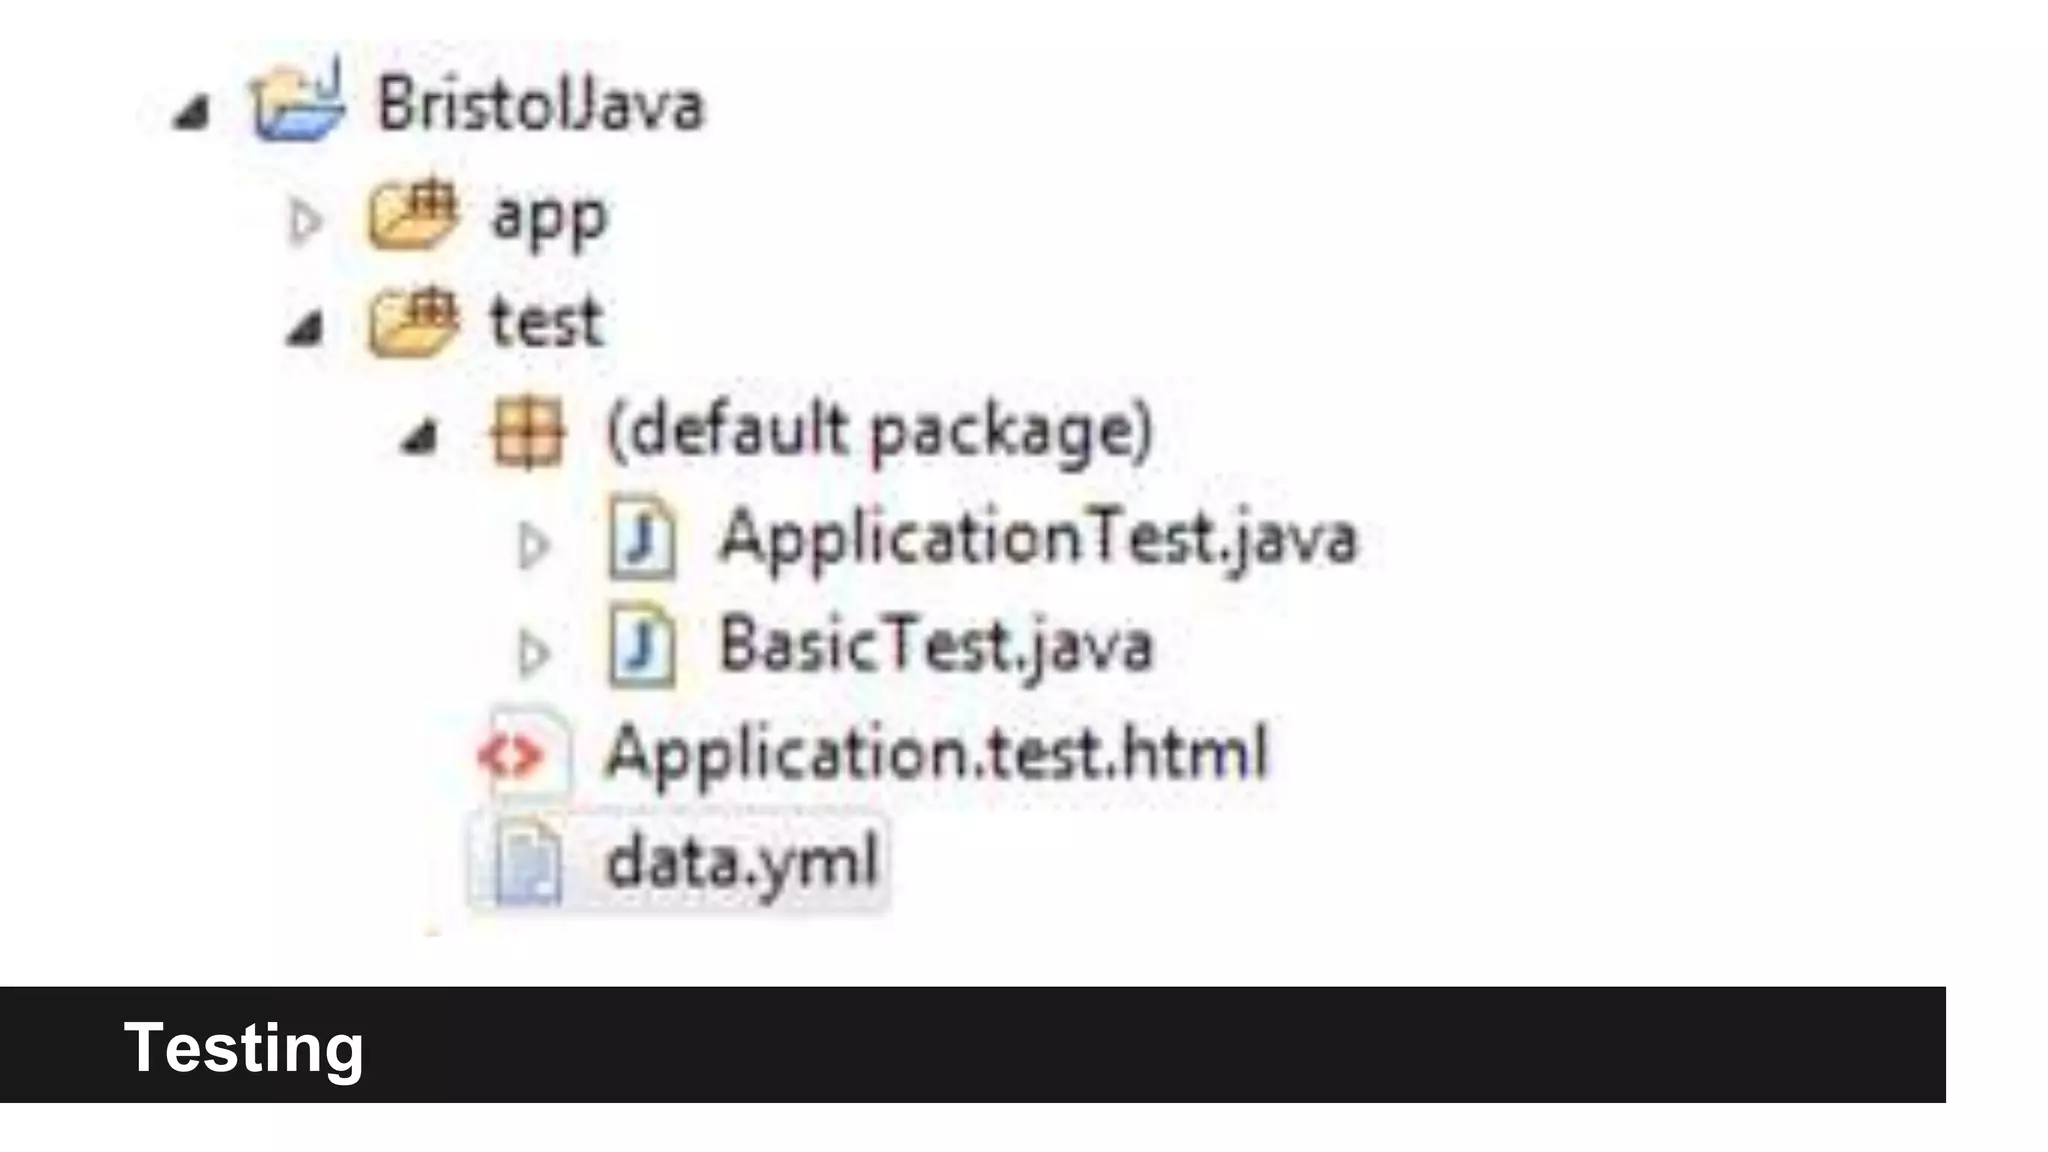Screen dimensions: 2048x1152
Task: Expand the app folder arrow
Action: click(x=304, y=221)
